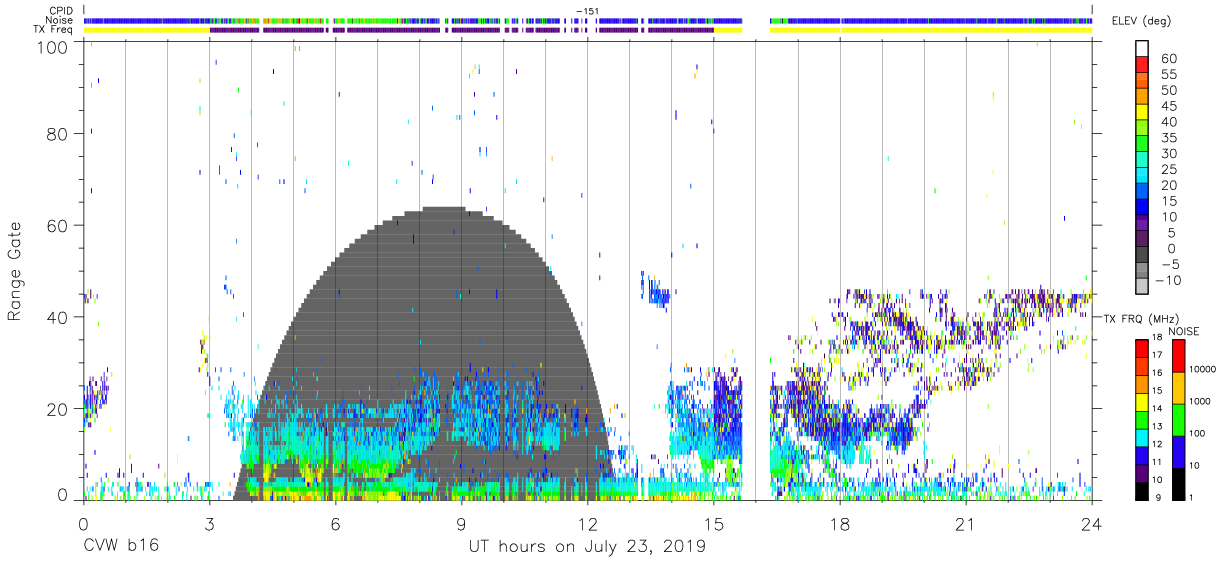
Task: Click the 80 tick on Range Gate axis
Action: pos(58,134)
